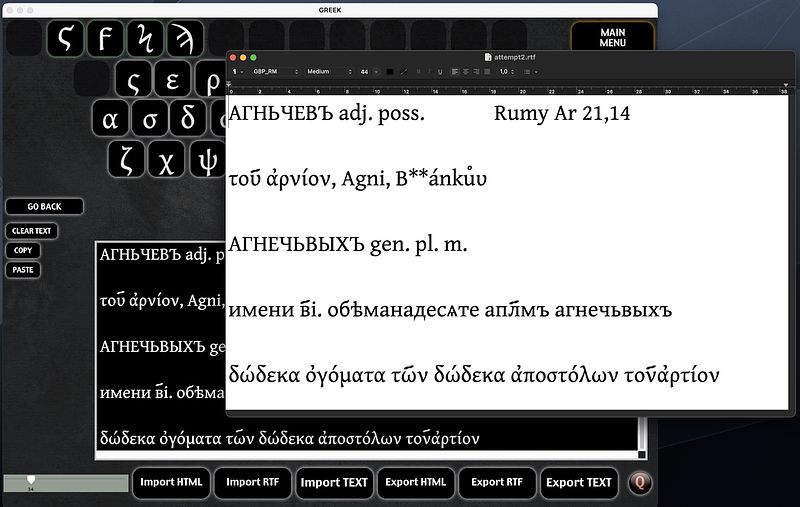Click the black text color swatch
The width and height of the screenshot is (800, 507).
pos(390,72)
